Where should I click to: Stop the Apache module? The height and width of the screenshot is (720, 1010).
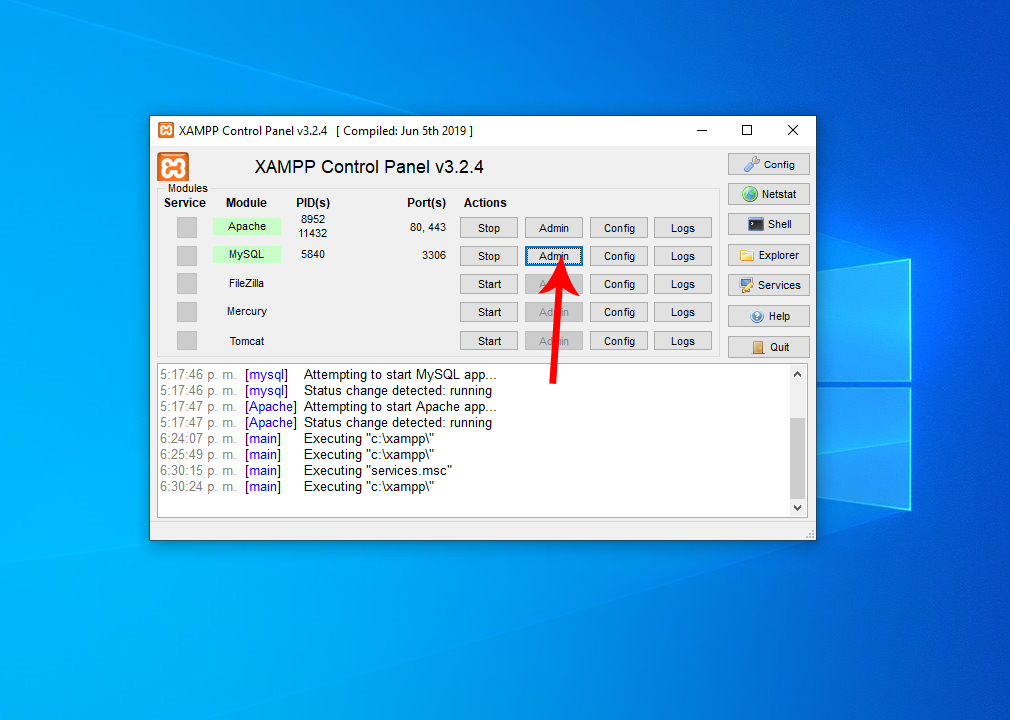pyautogui.click(x=489, y=228)
